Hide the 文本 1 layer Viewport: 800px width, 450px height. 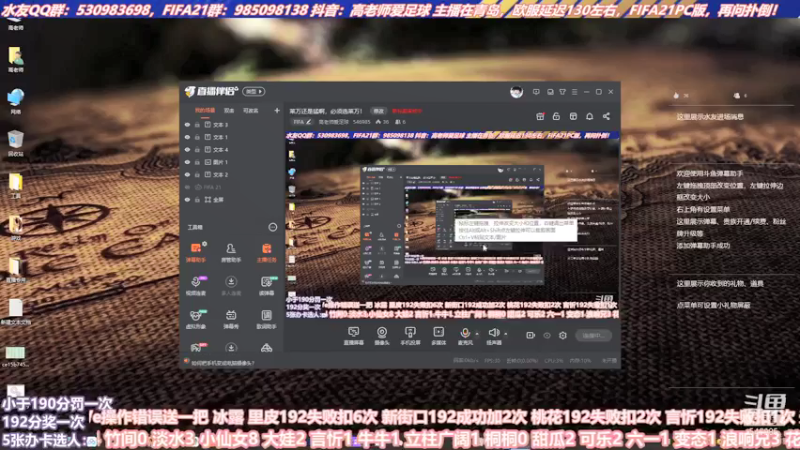(187, 137)
